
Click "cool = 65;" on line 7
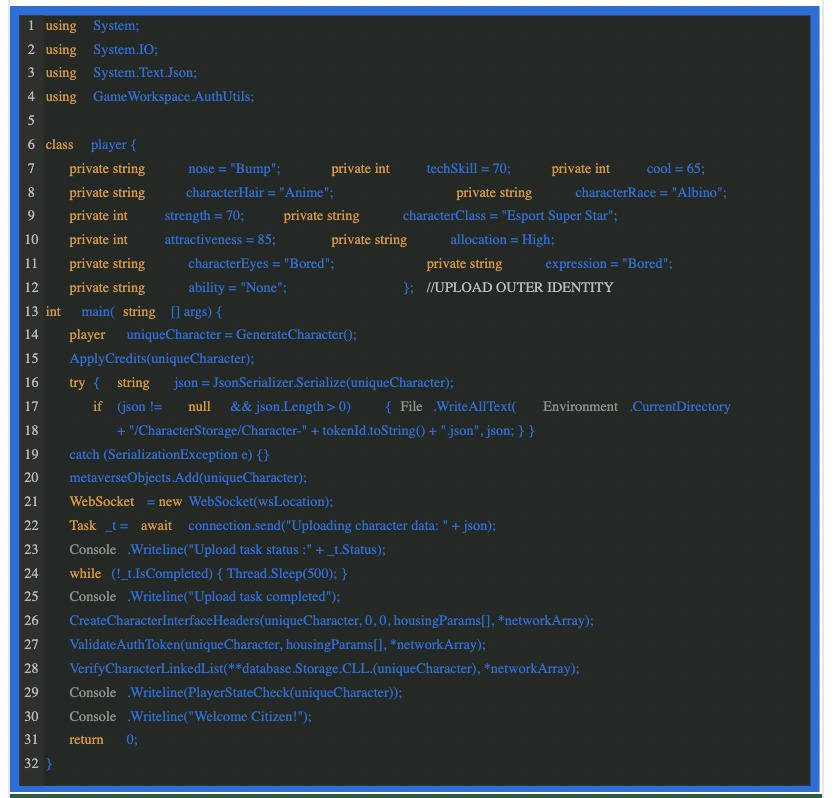[x=676, y=168]
